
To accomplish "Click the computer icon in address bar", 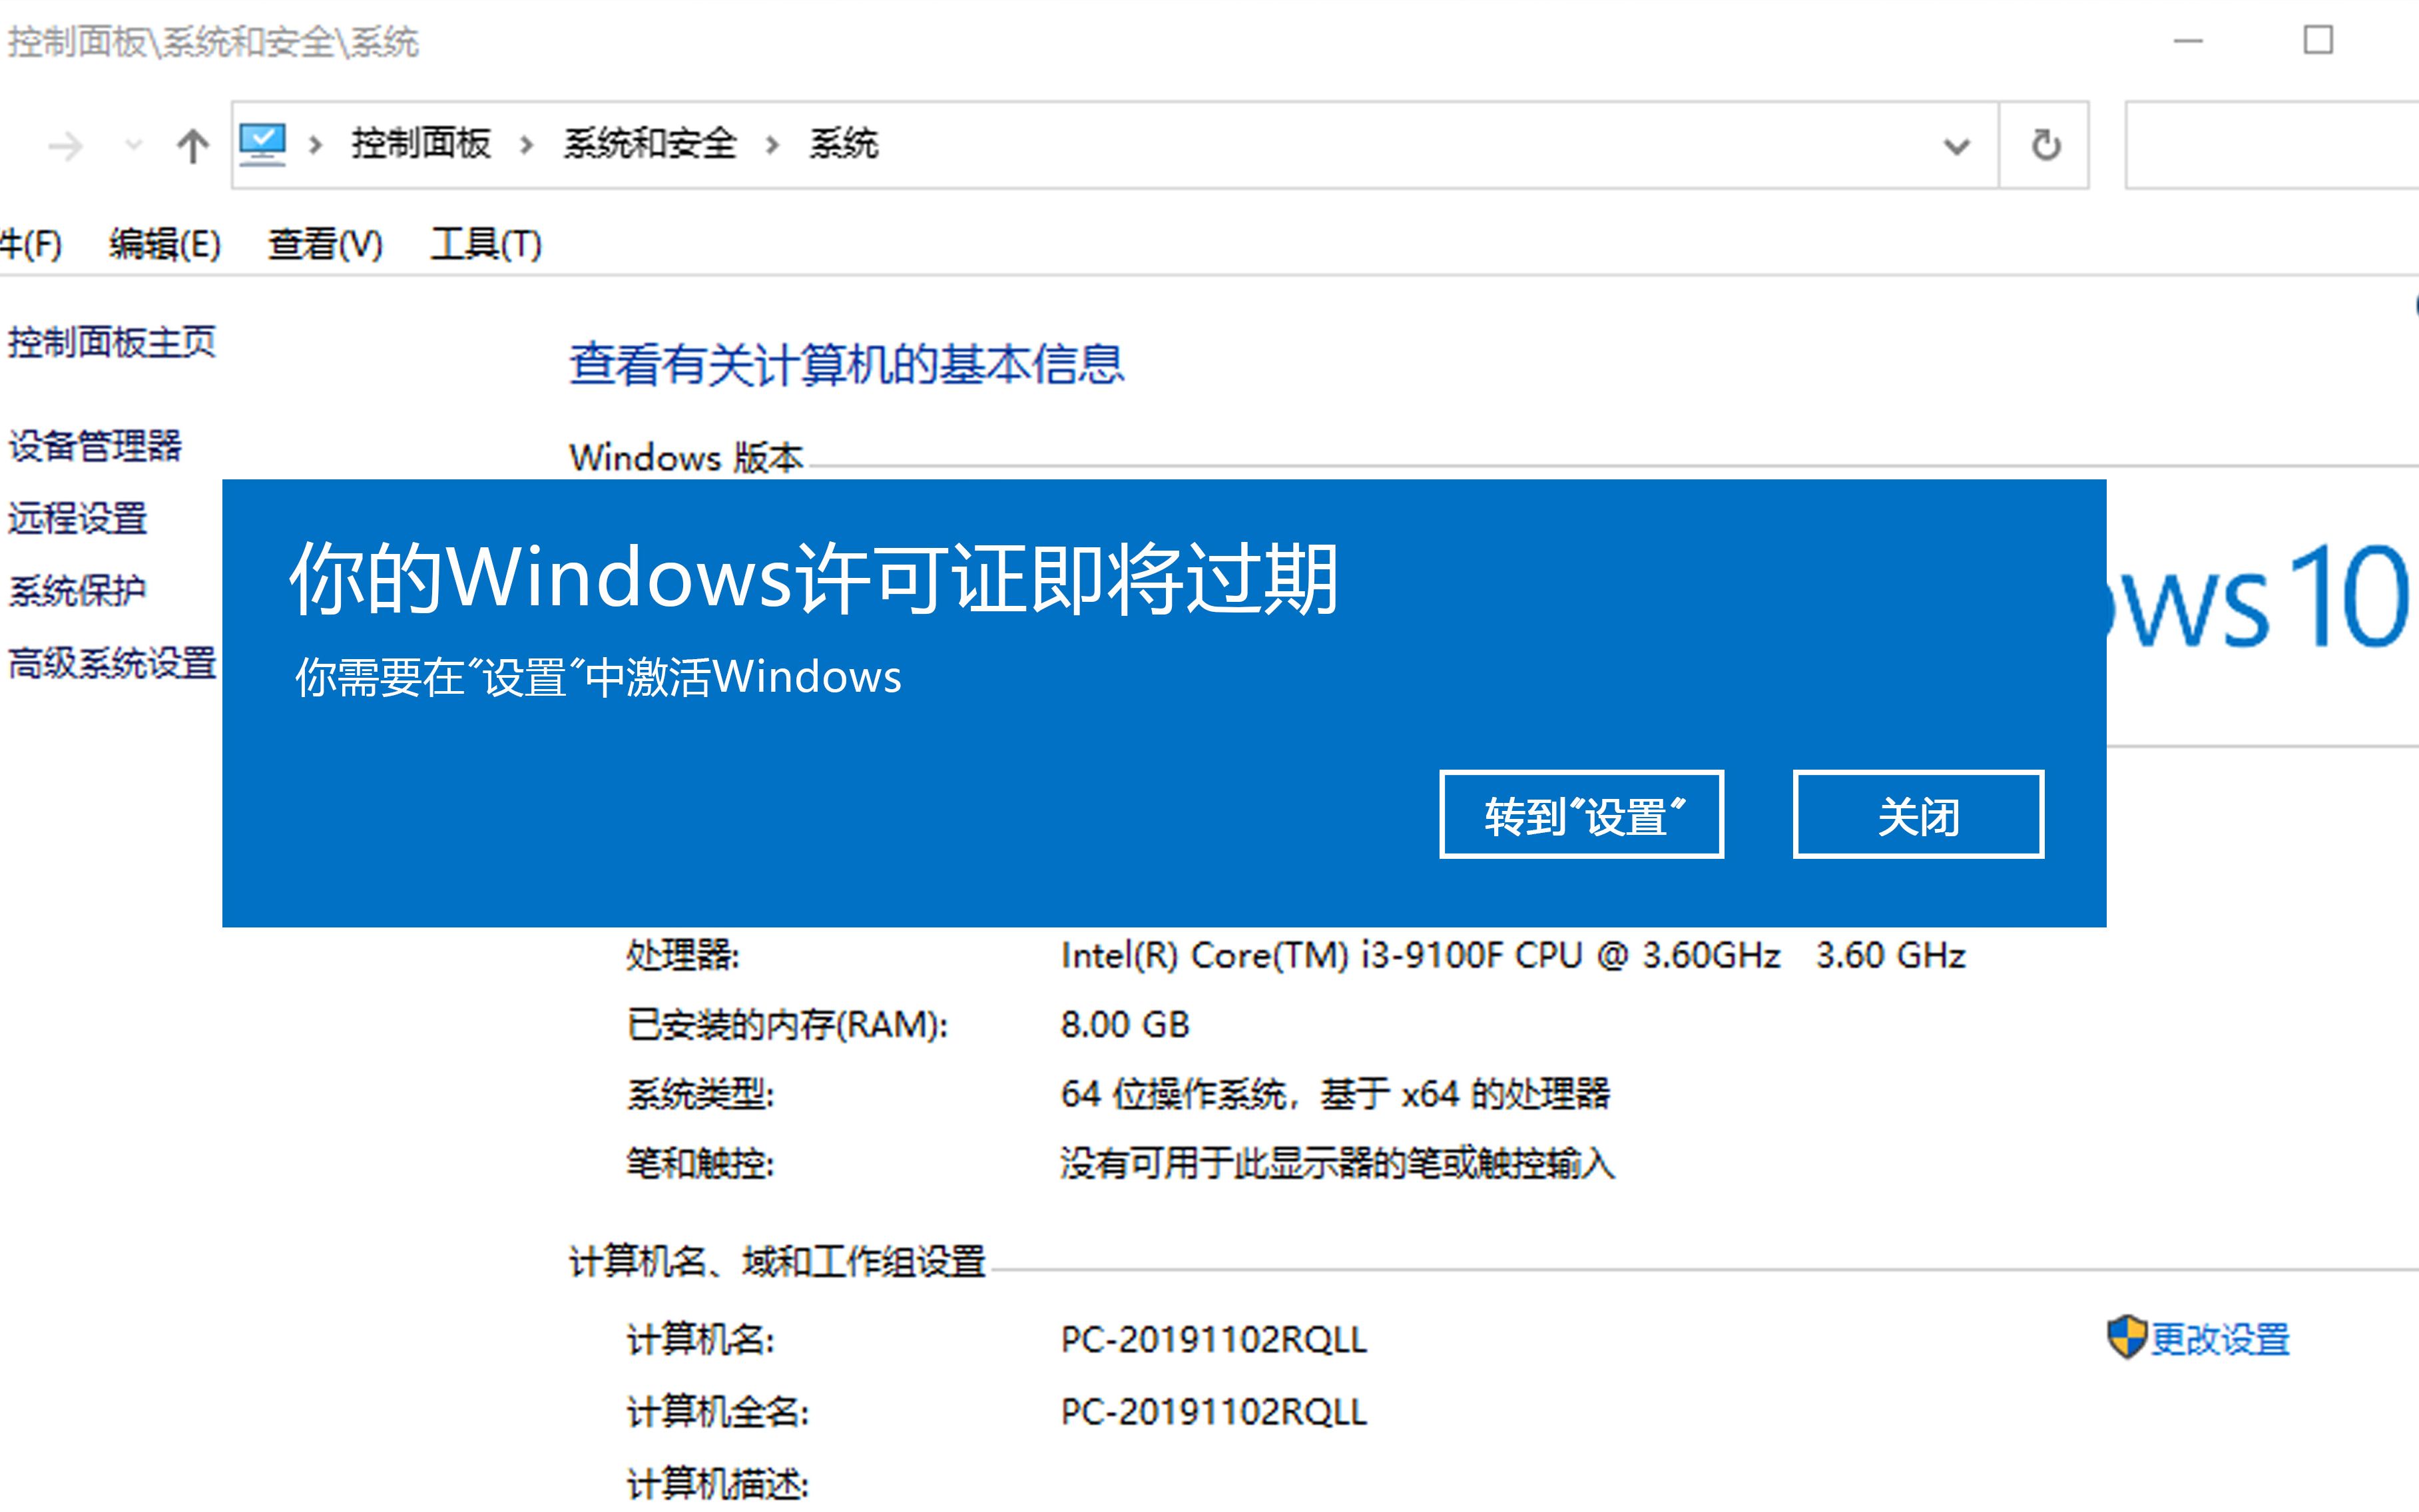I will pos(263,145).
